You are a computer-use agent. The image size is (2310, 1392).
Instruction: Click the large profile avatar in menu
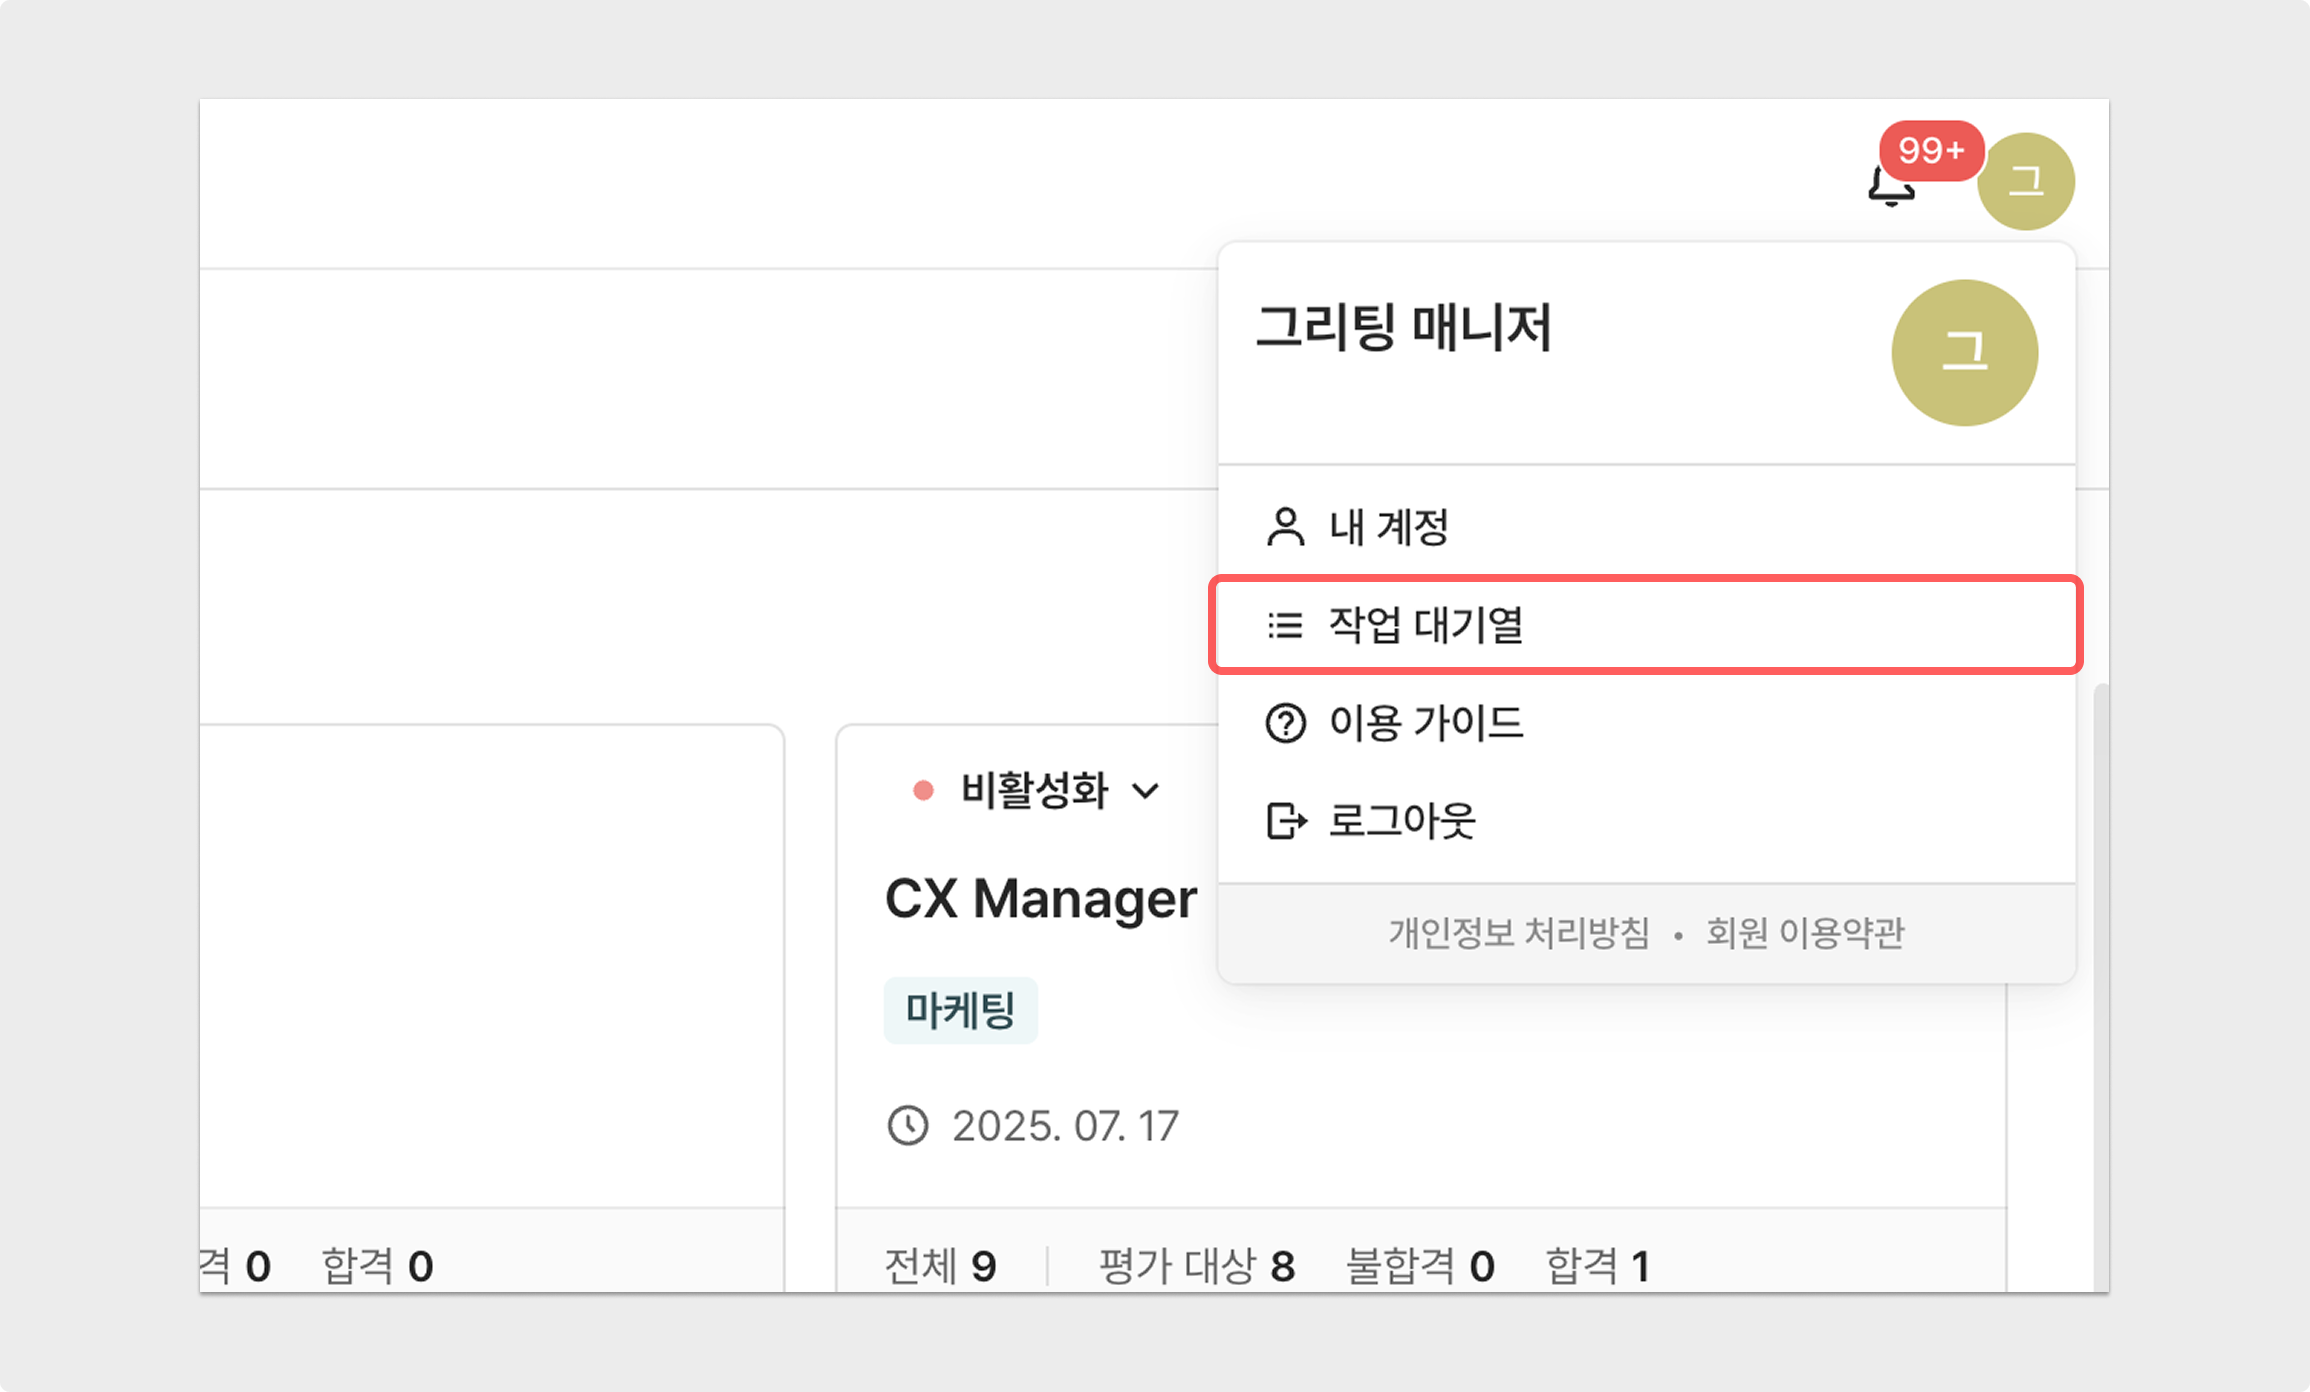click(1964, 353)
